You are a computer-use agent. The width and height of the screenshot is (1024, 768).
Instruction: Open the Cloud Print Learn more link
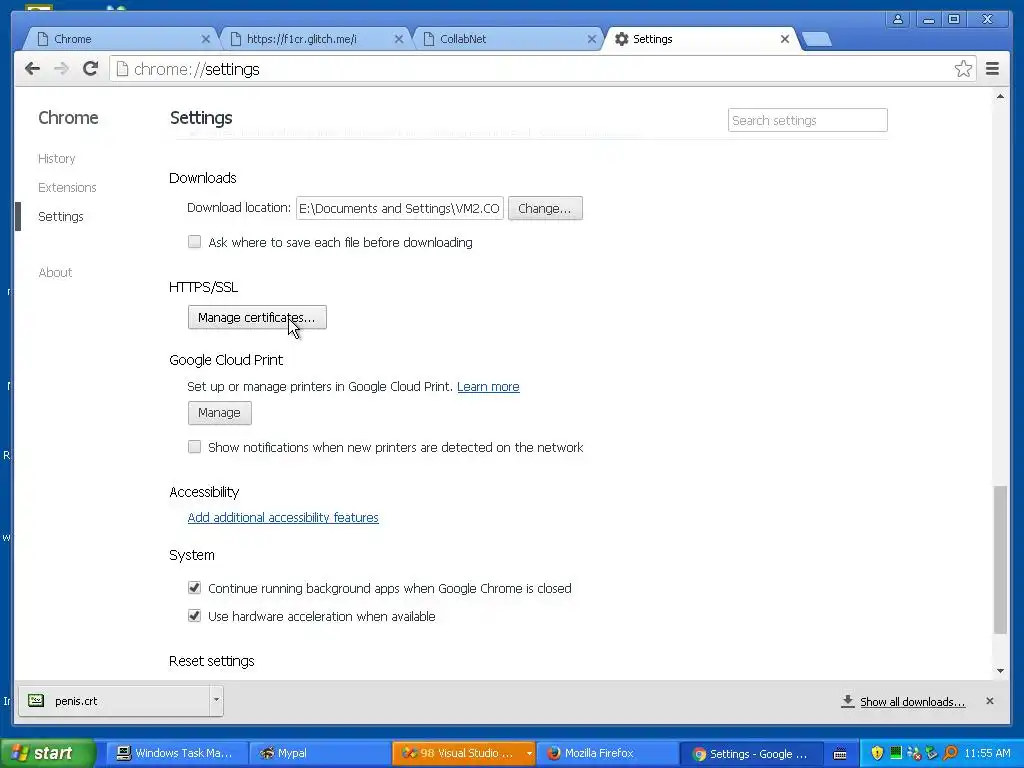488,387
